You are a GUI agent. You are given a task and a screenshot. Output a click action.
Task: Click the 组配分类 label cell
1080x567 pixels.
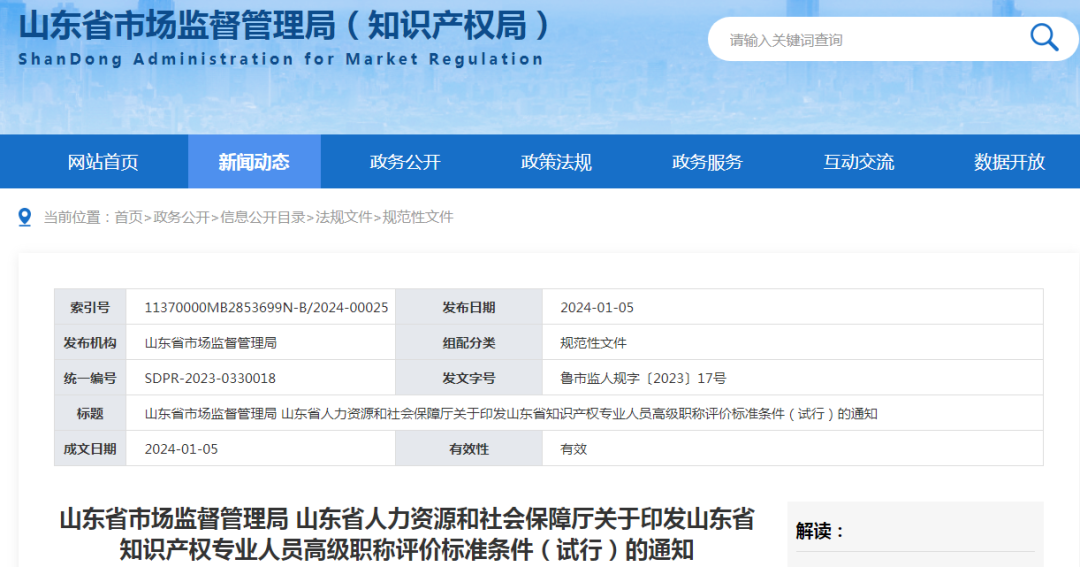(x=469, y=342)
